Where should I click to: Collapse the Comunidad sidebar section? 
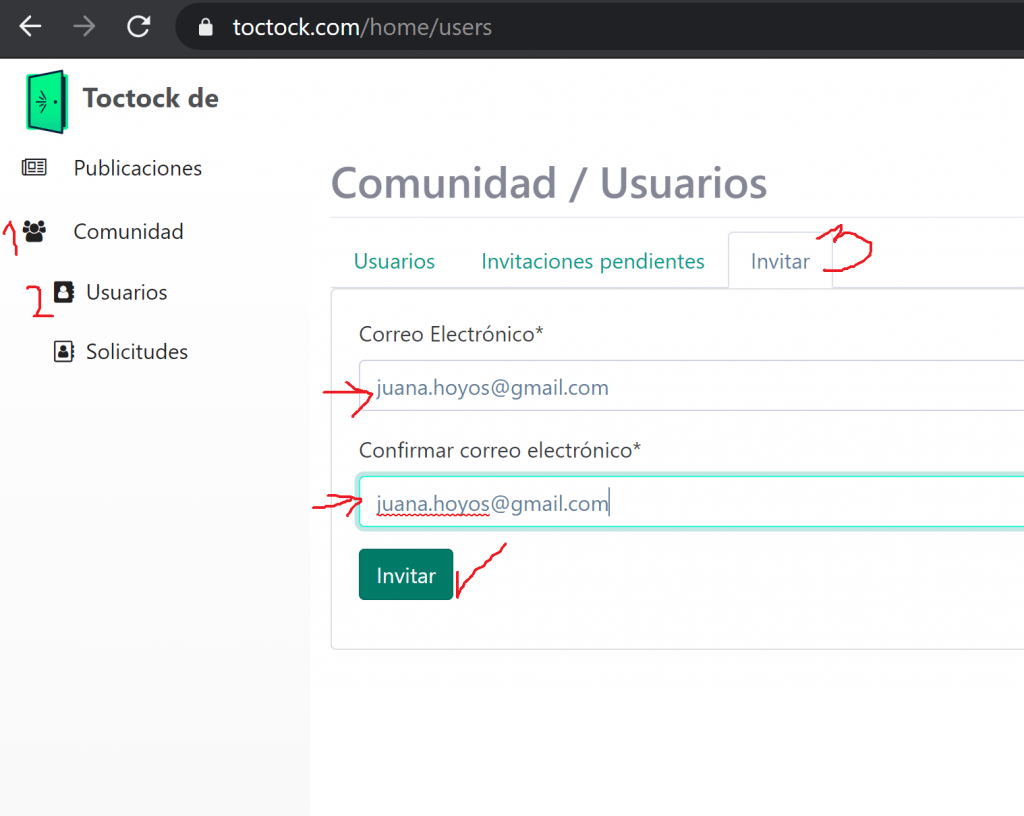coord(128,232)
